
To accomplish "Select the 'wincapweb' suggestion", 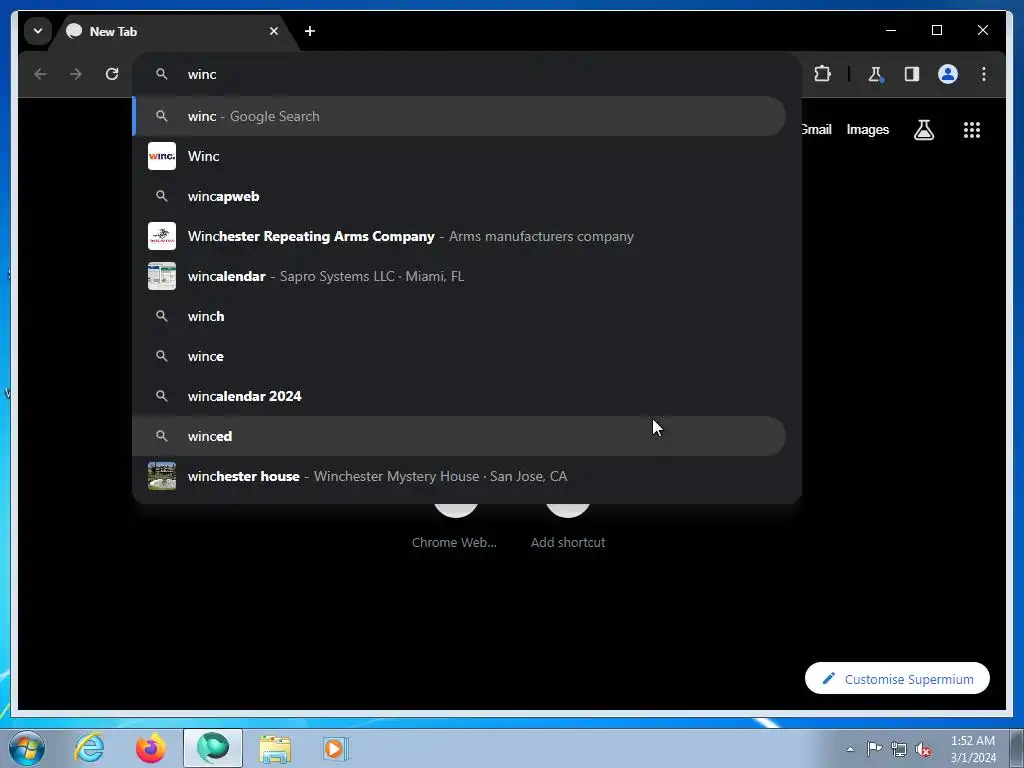I will coord(459,197).
